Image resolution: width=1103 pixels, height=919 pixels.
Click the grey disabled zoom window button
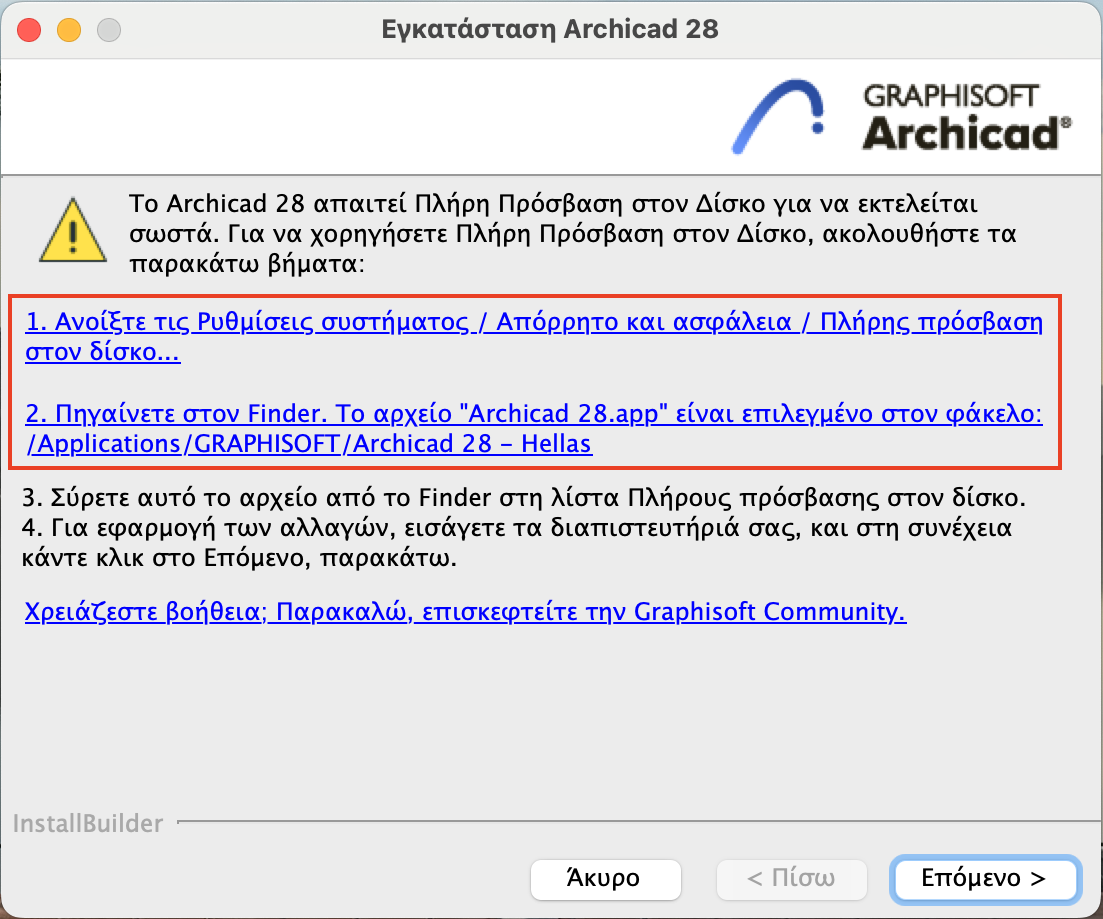[109, 30]
